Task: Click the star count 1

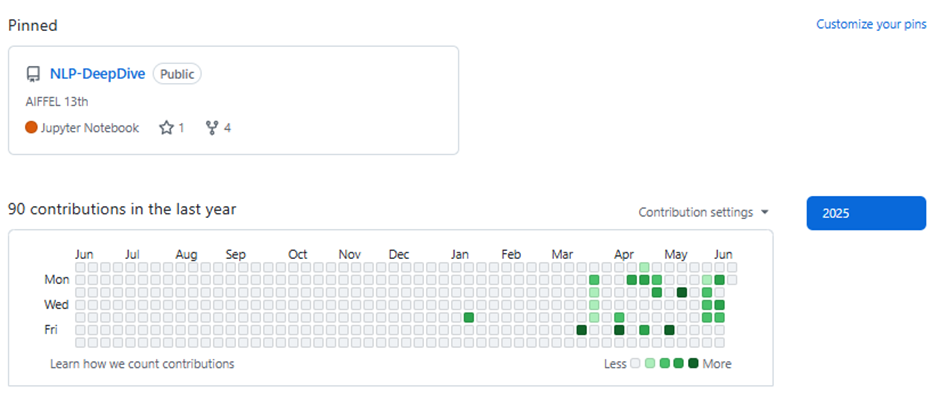Action: (x=181, y=128)
